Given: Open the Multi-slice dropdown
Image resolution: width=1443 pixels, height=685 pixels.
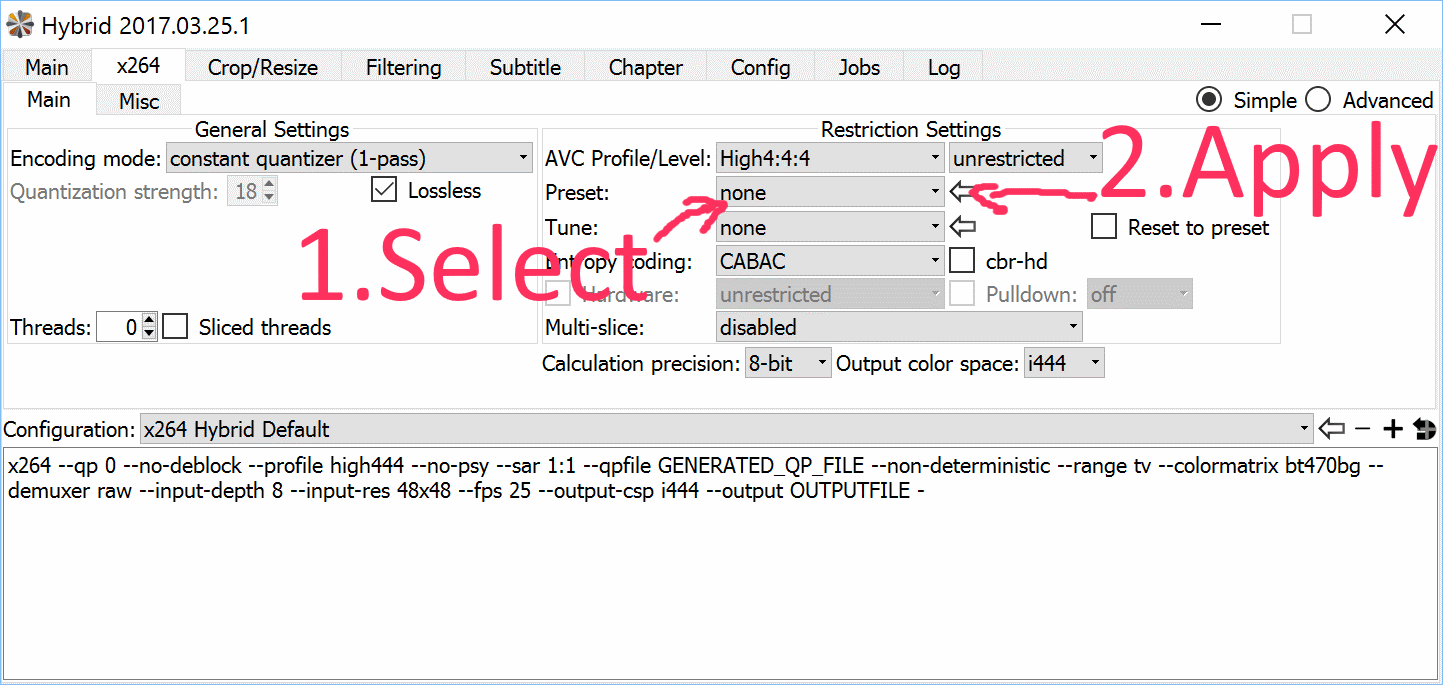Looking at the screenshot, I should 899,327.
